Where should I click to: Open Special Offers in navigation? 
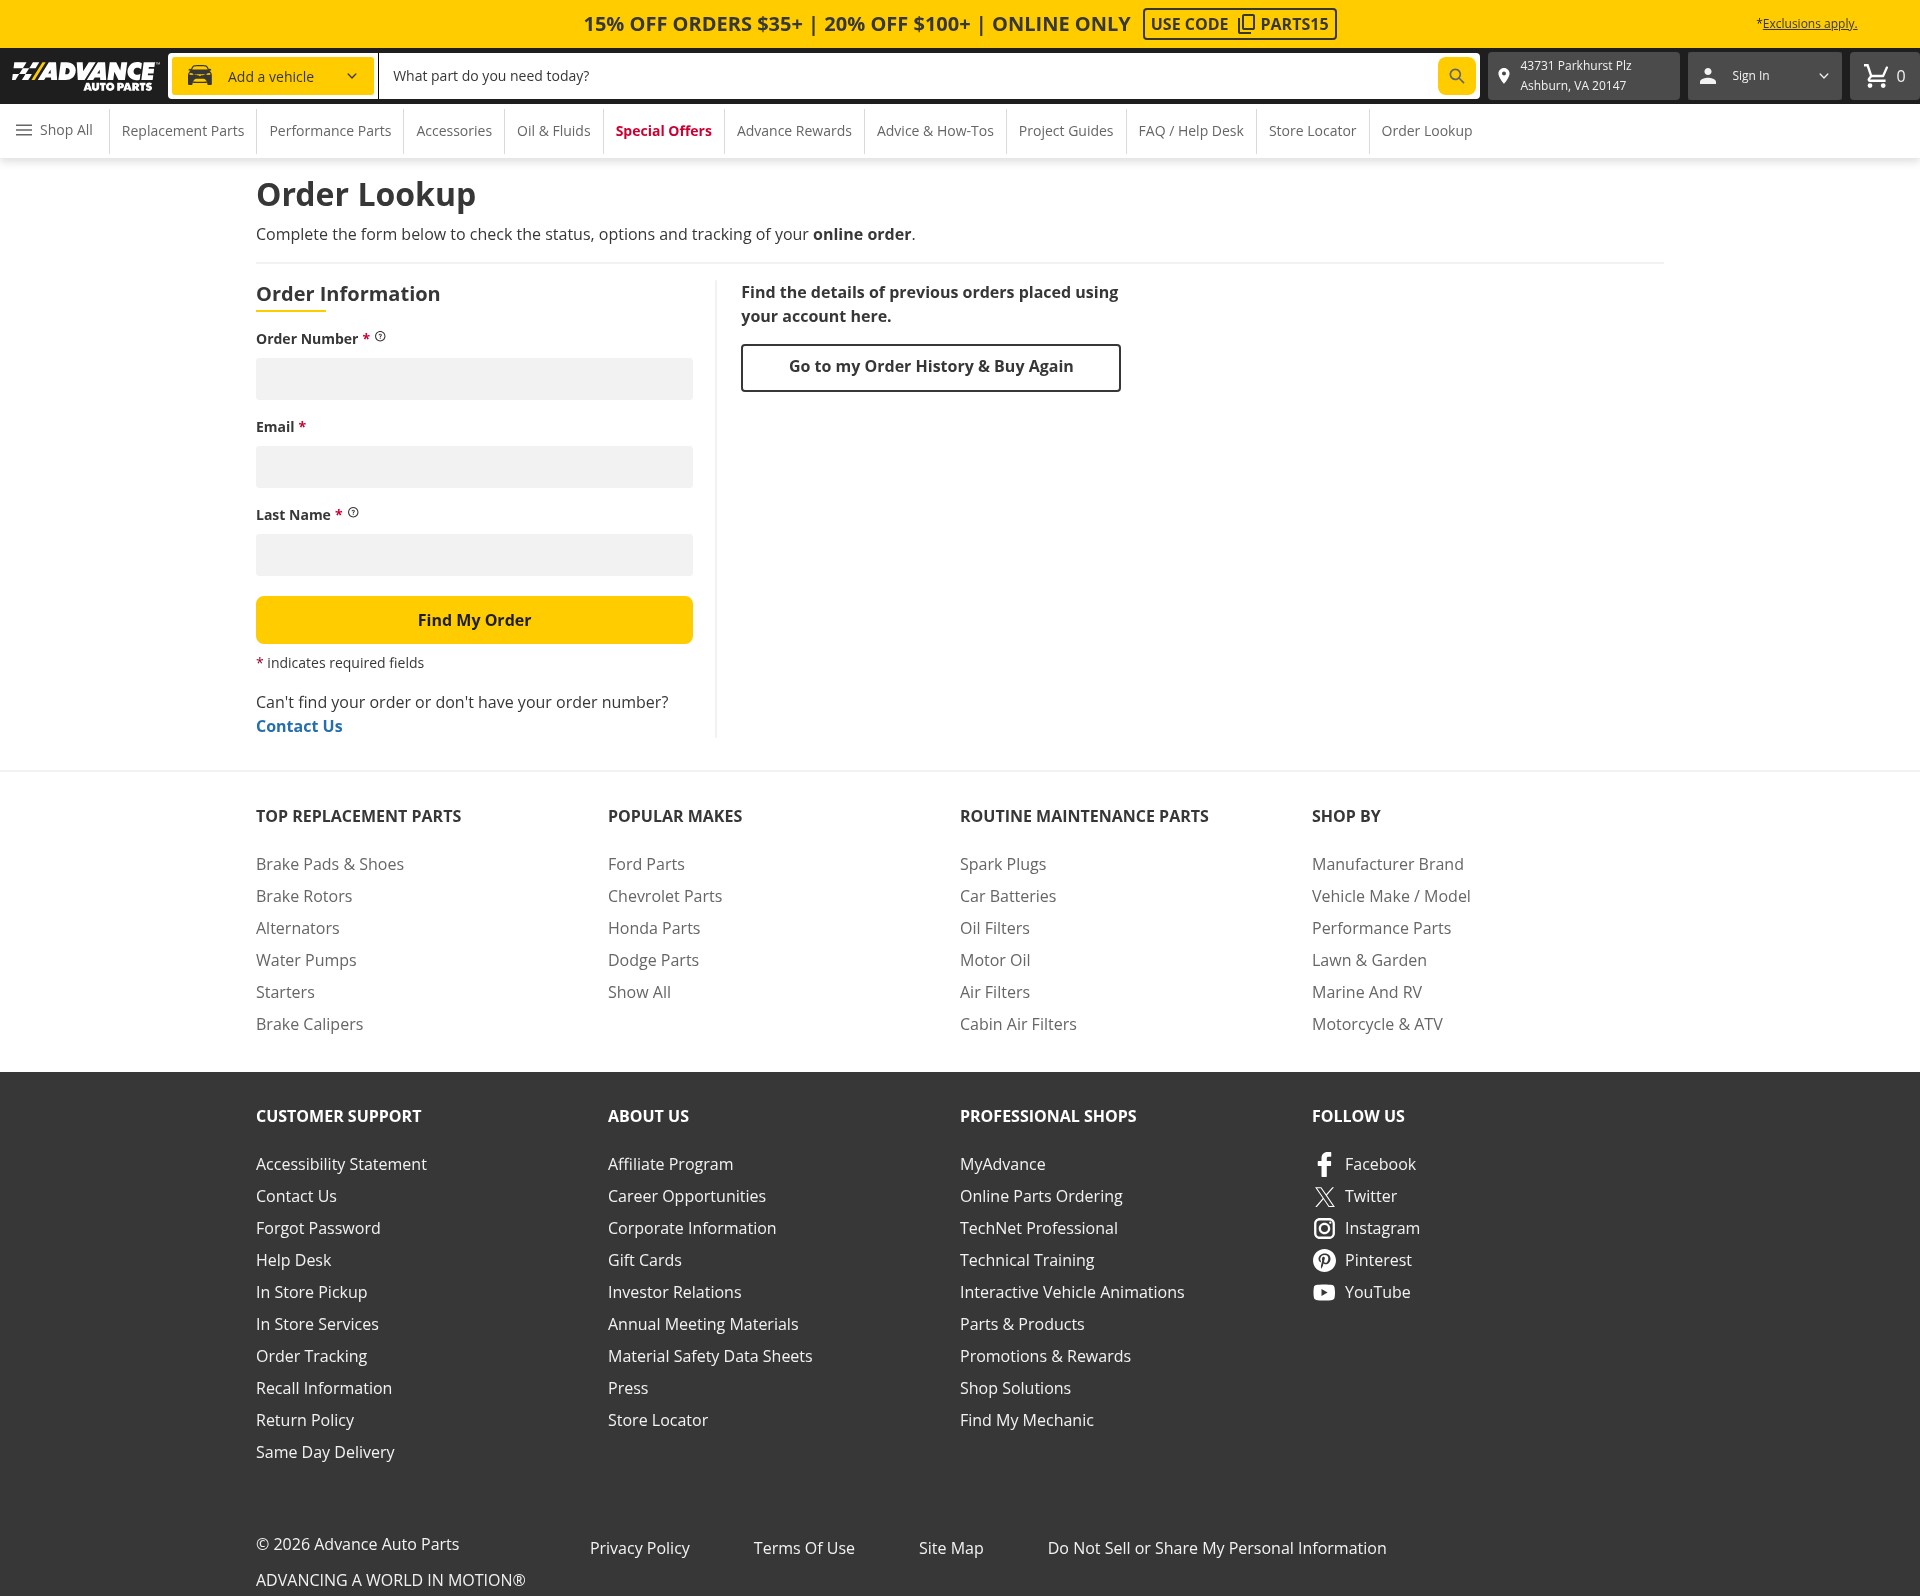point(663,131)
